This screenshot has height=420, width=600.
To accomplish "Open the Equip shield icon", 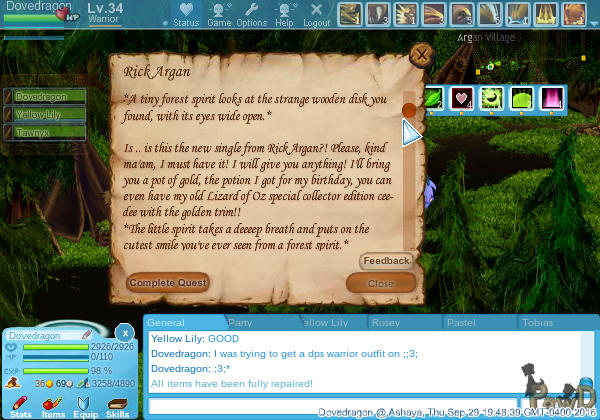I will pyautogui.click(x=86, y=403).
